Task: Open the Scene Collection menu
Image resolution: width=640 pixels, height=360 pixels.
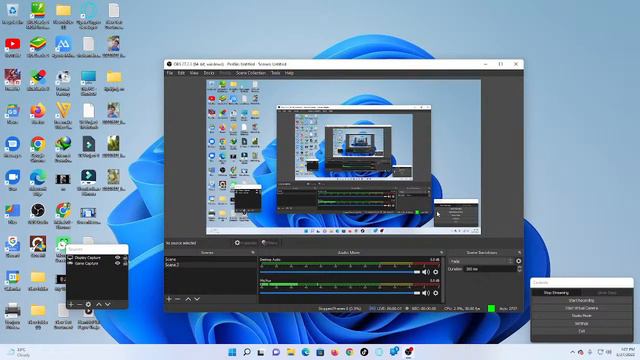Action: point(251,73)
